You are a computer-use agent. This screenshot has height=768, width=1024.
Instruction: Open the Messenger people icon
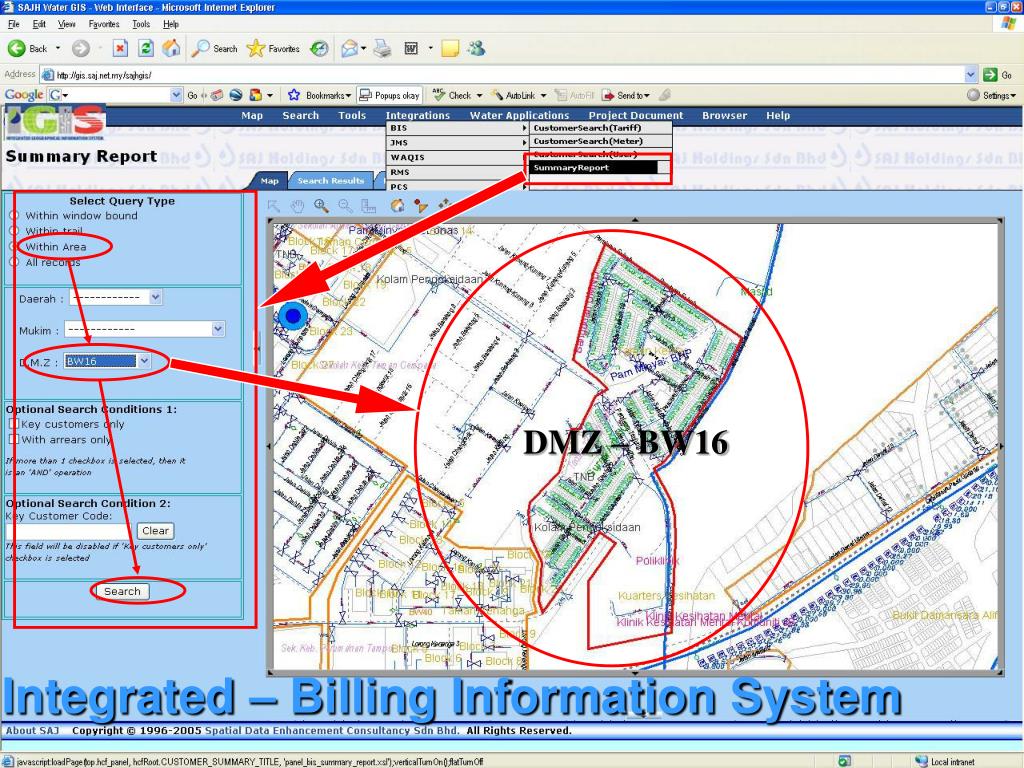point(476,48)
